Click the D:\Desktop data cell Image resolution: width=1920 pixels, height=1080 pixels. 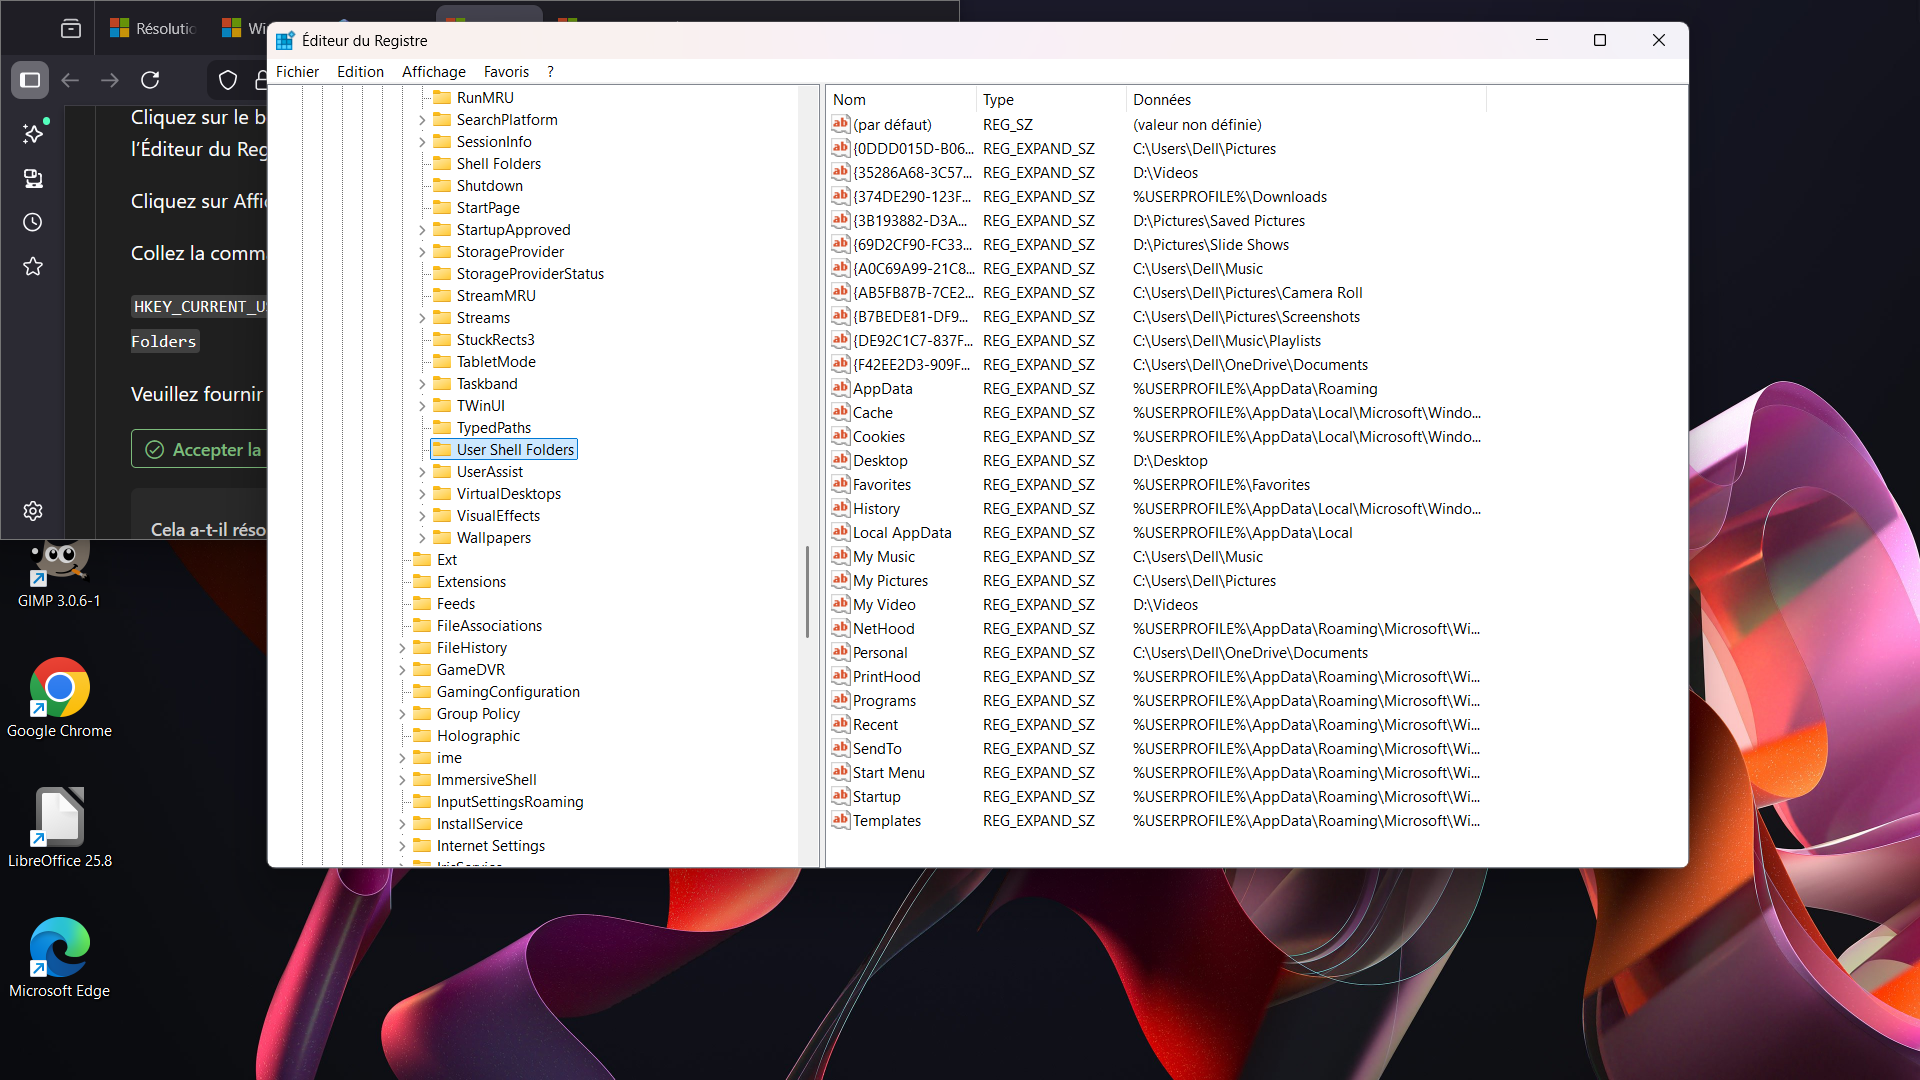[x=1170, y=461]
